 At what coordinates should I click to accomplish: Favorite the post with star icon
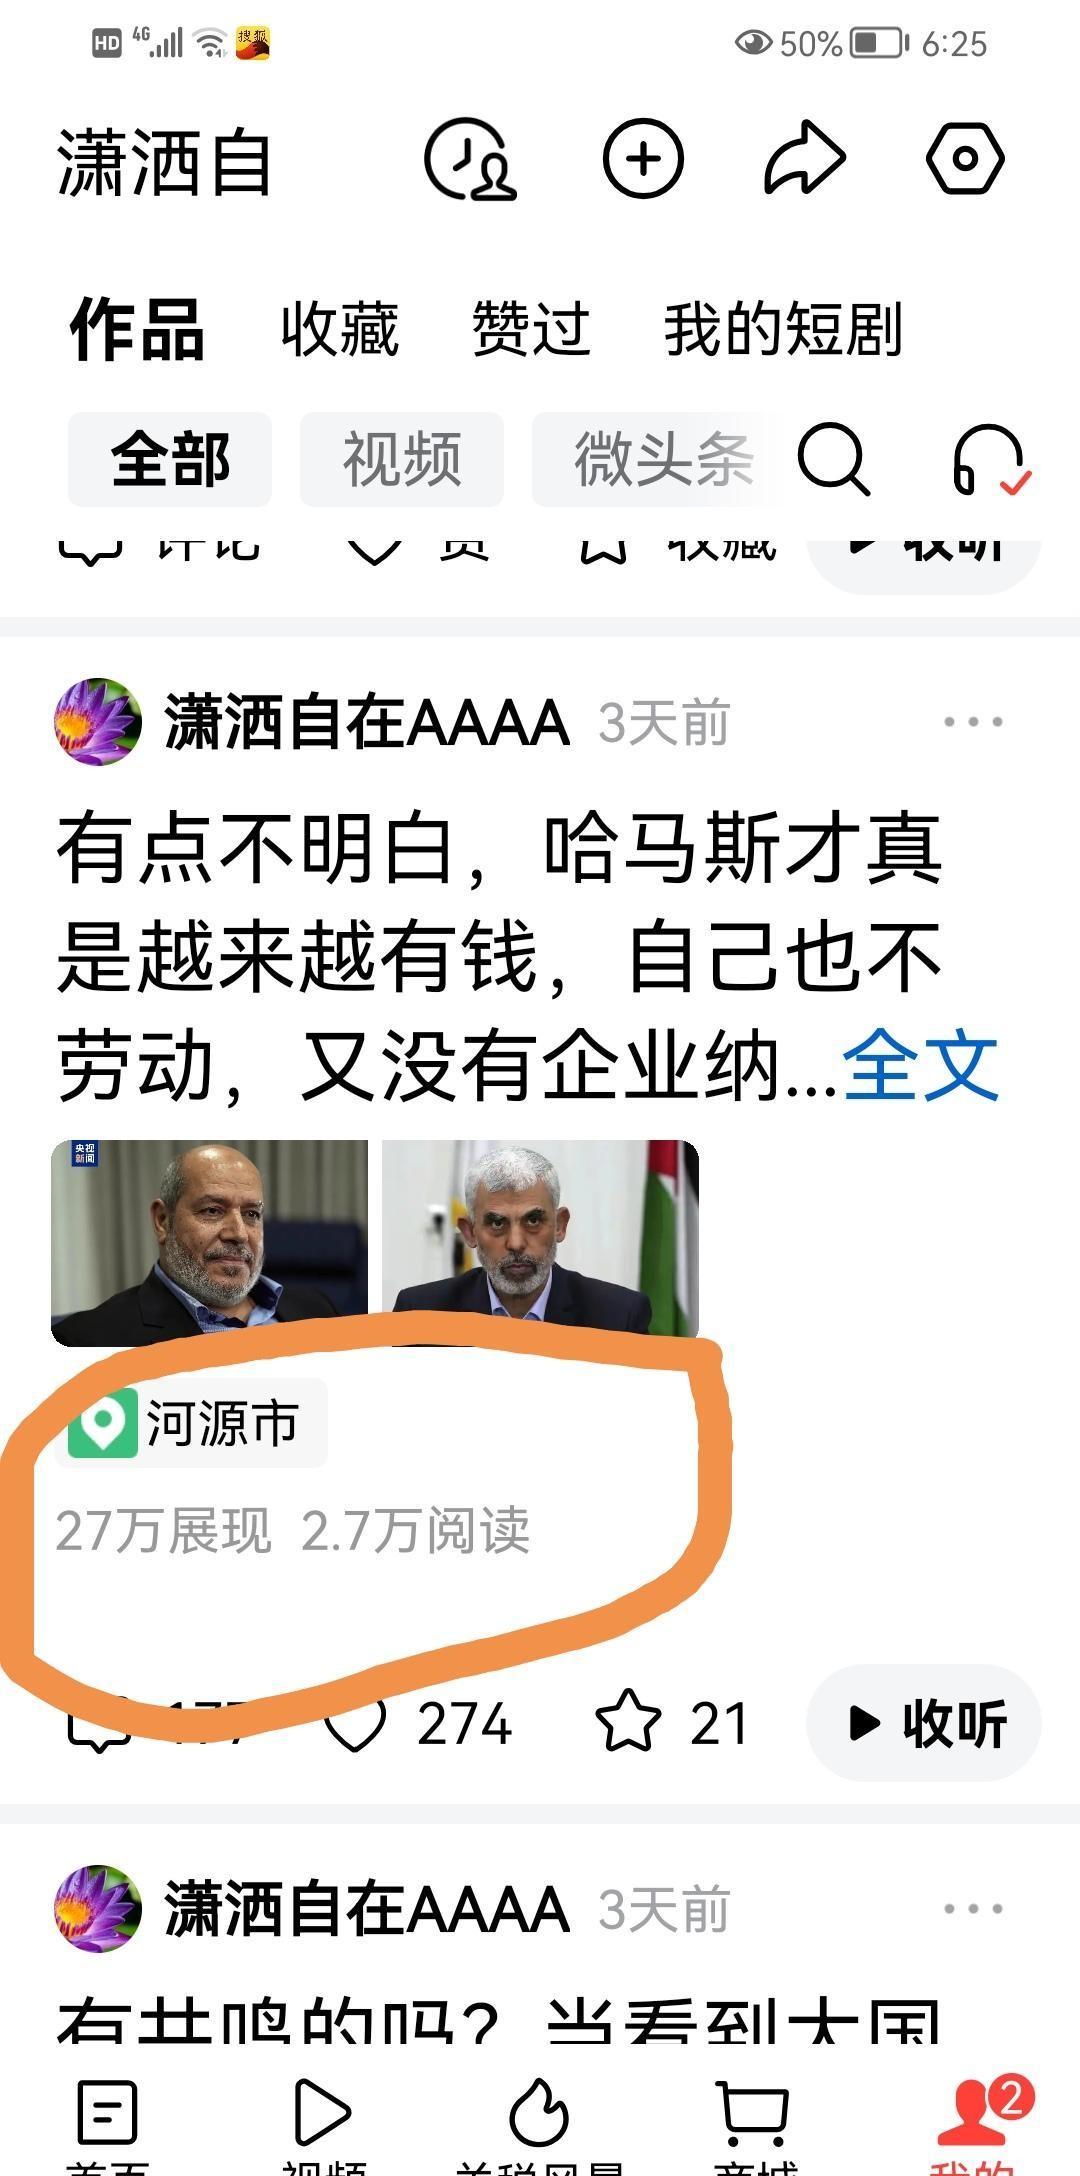(628, 1721)
